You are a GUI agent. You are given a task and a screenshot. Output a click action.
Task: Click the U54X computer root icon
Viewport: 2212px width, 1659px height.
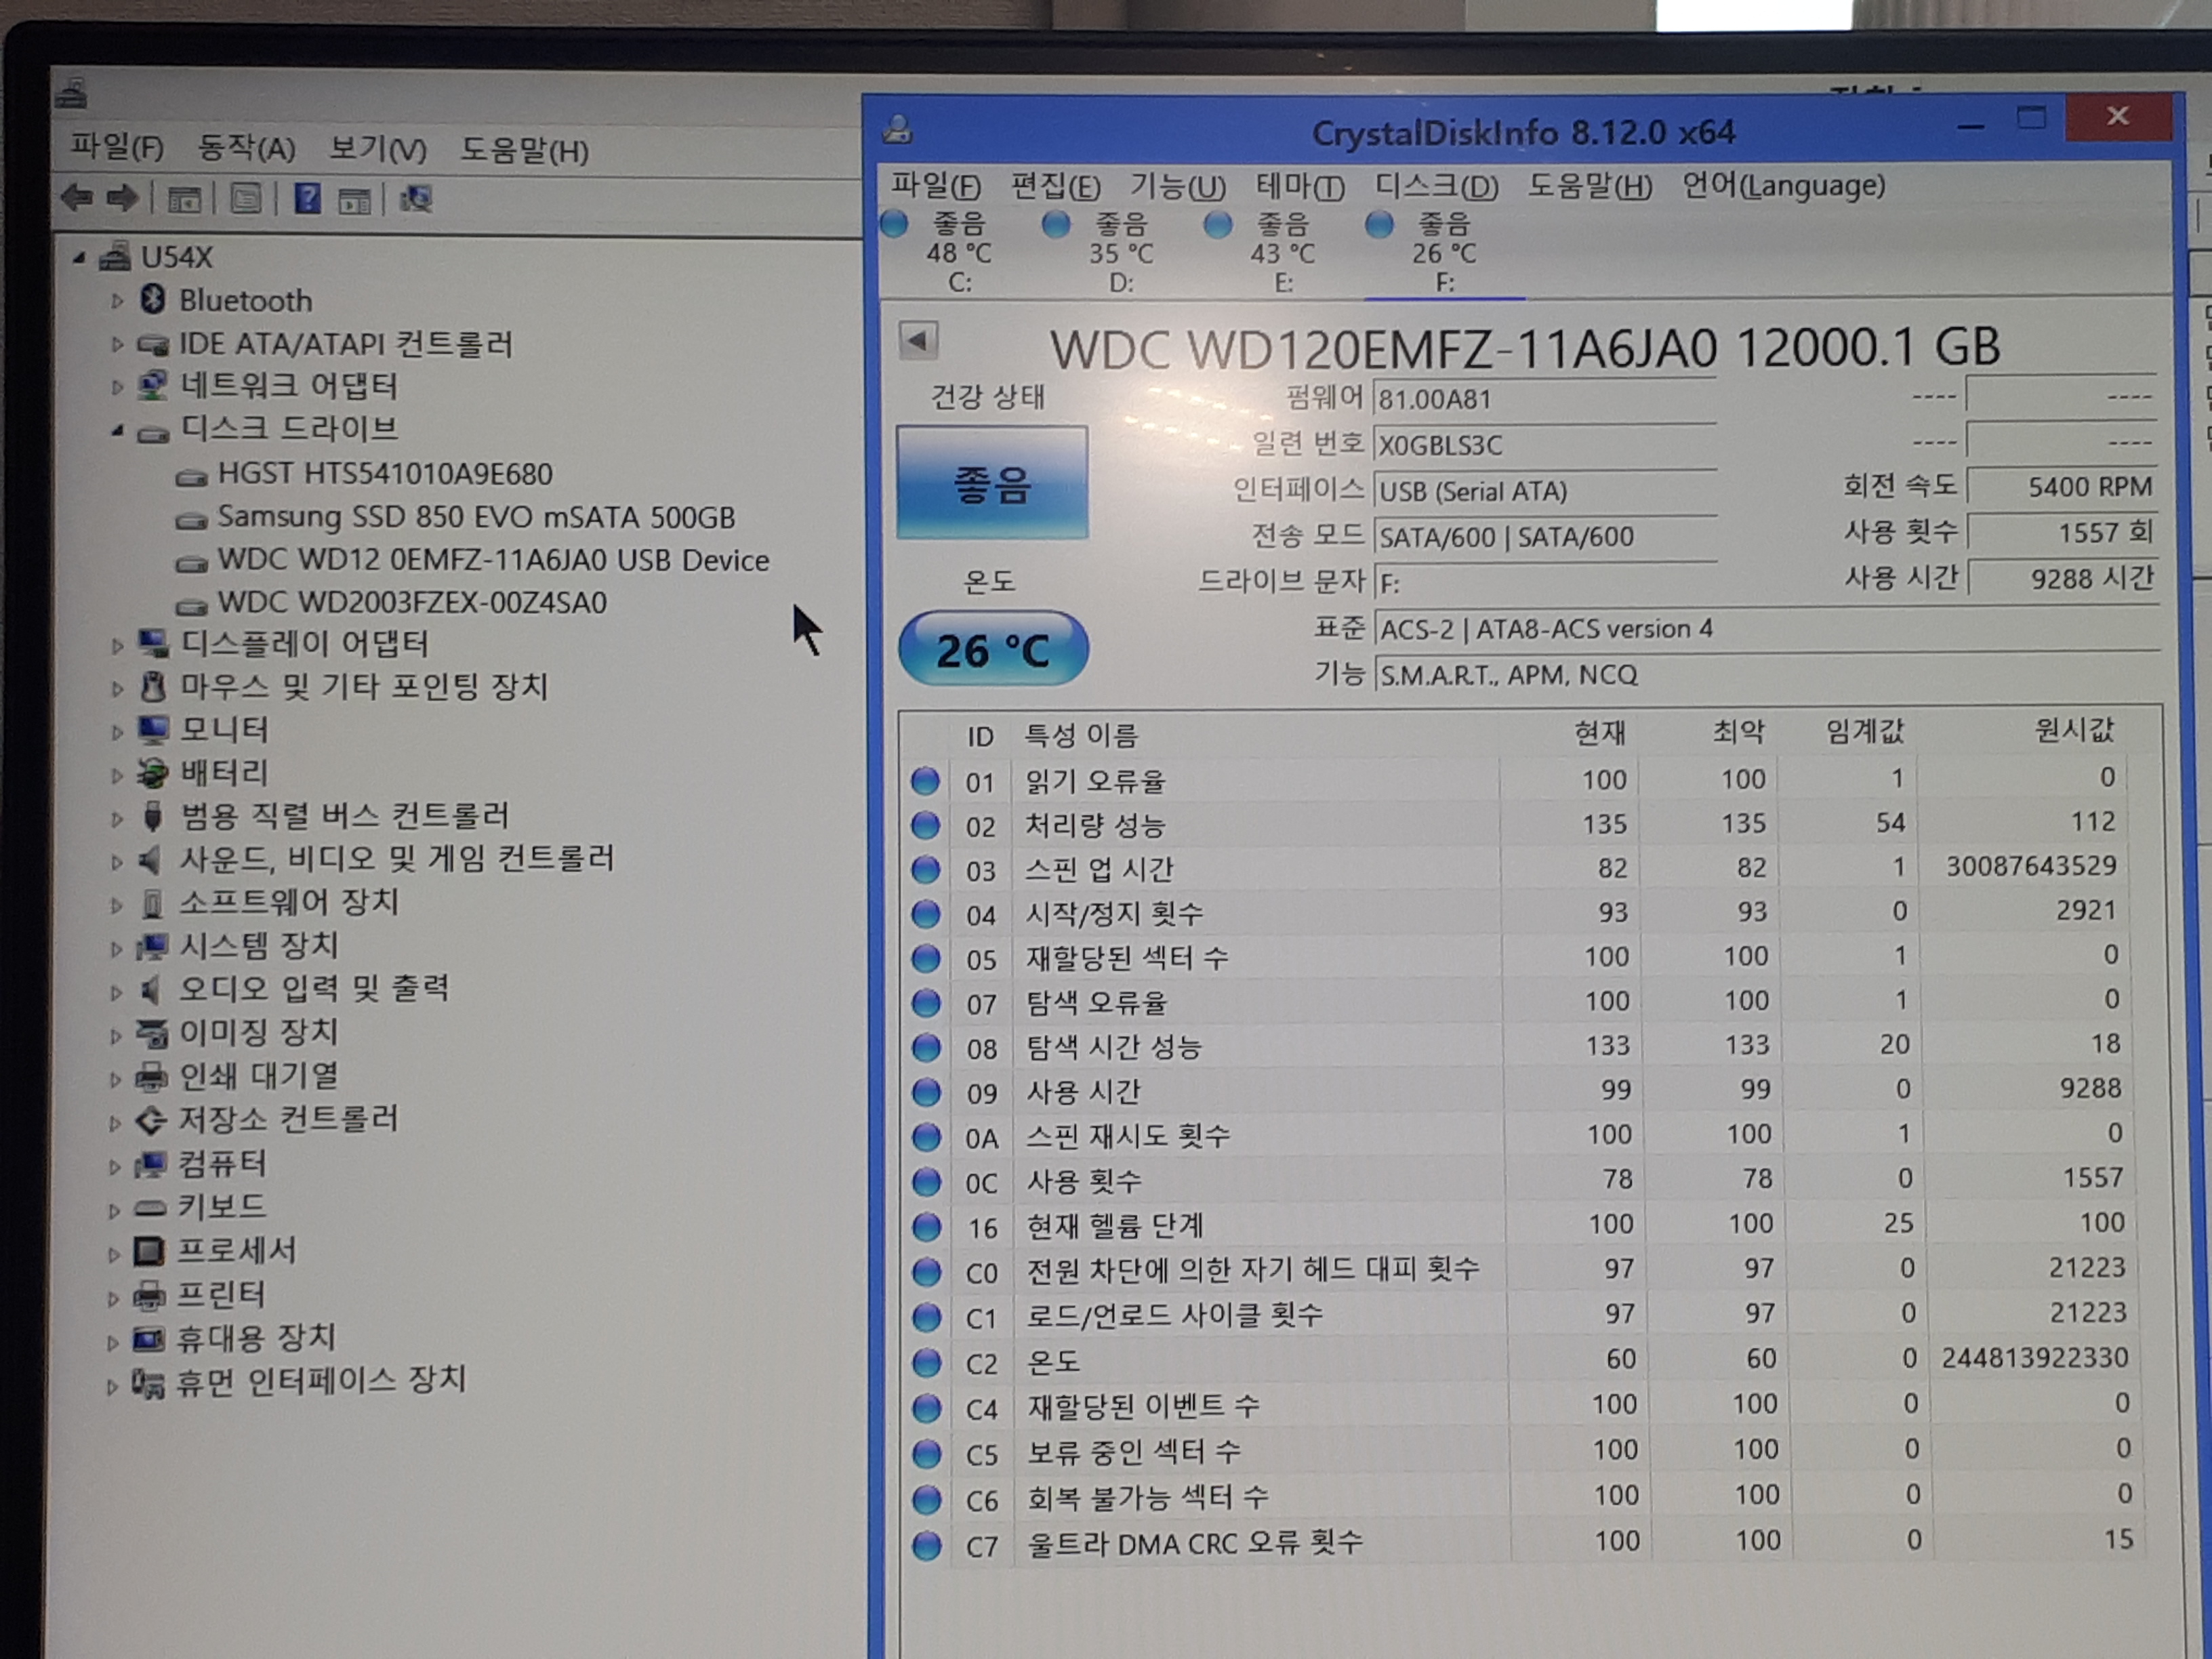tap(116, 257)
